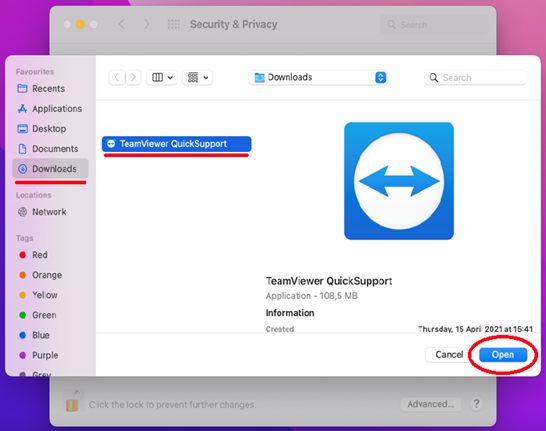This screenshot has width=546, height=431.
Task: Click the TeamViewer QuickSupport preview title
Action: (x=329, y=281)
